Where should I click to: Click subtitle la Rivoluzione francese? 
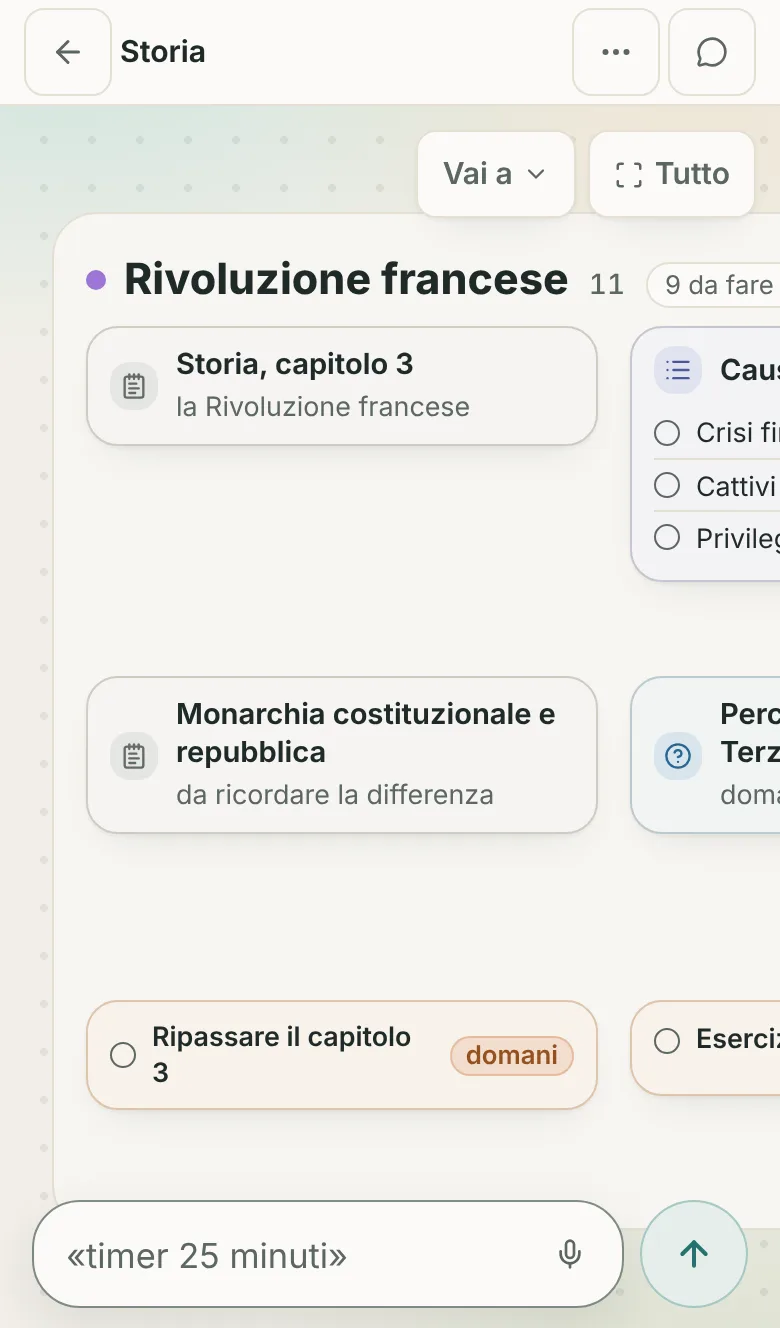click(323, 407)
